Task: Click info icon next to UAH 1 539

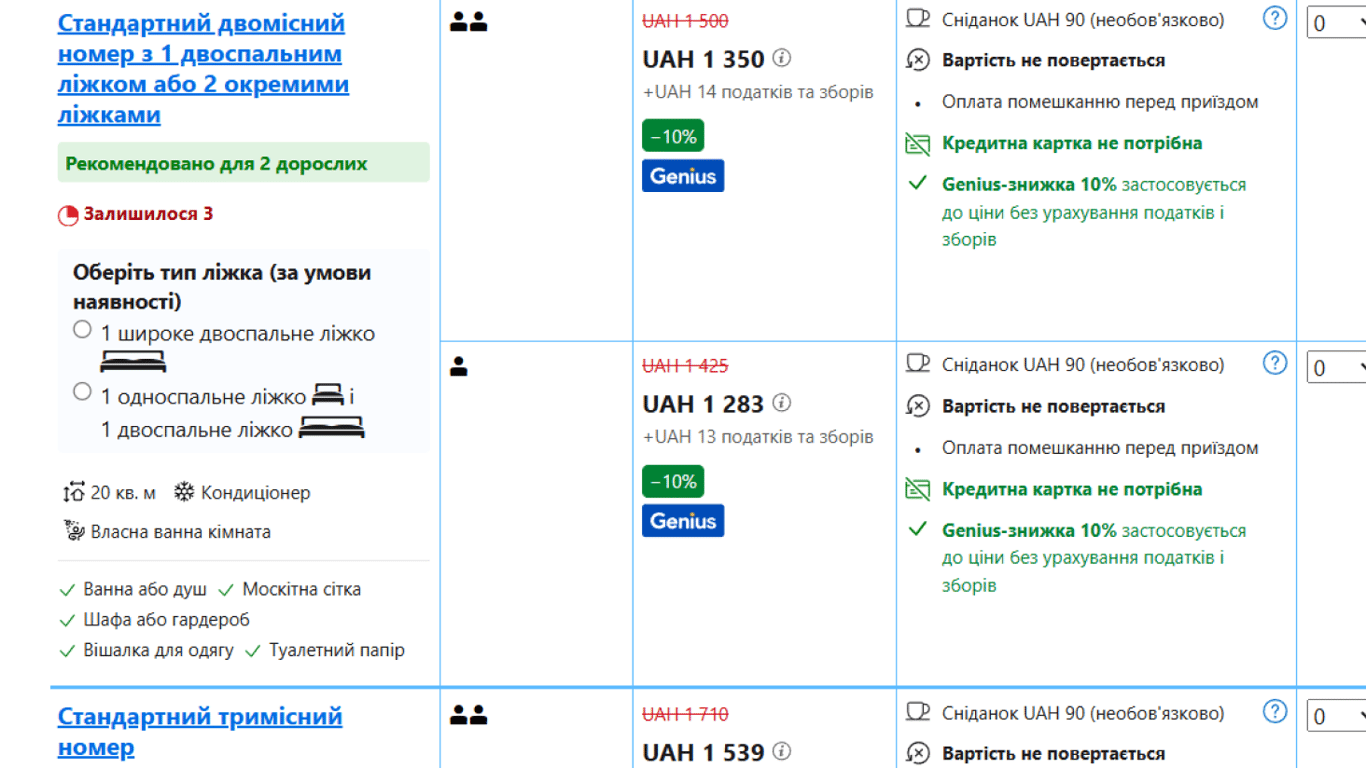Action: [x=782, y=751]
